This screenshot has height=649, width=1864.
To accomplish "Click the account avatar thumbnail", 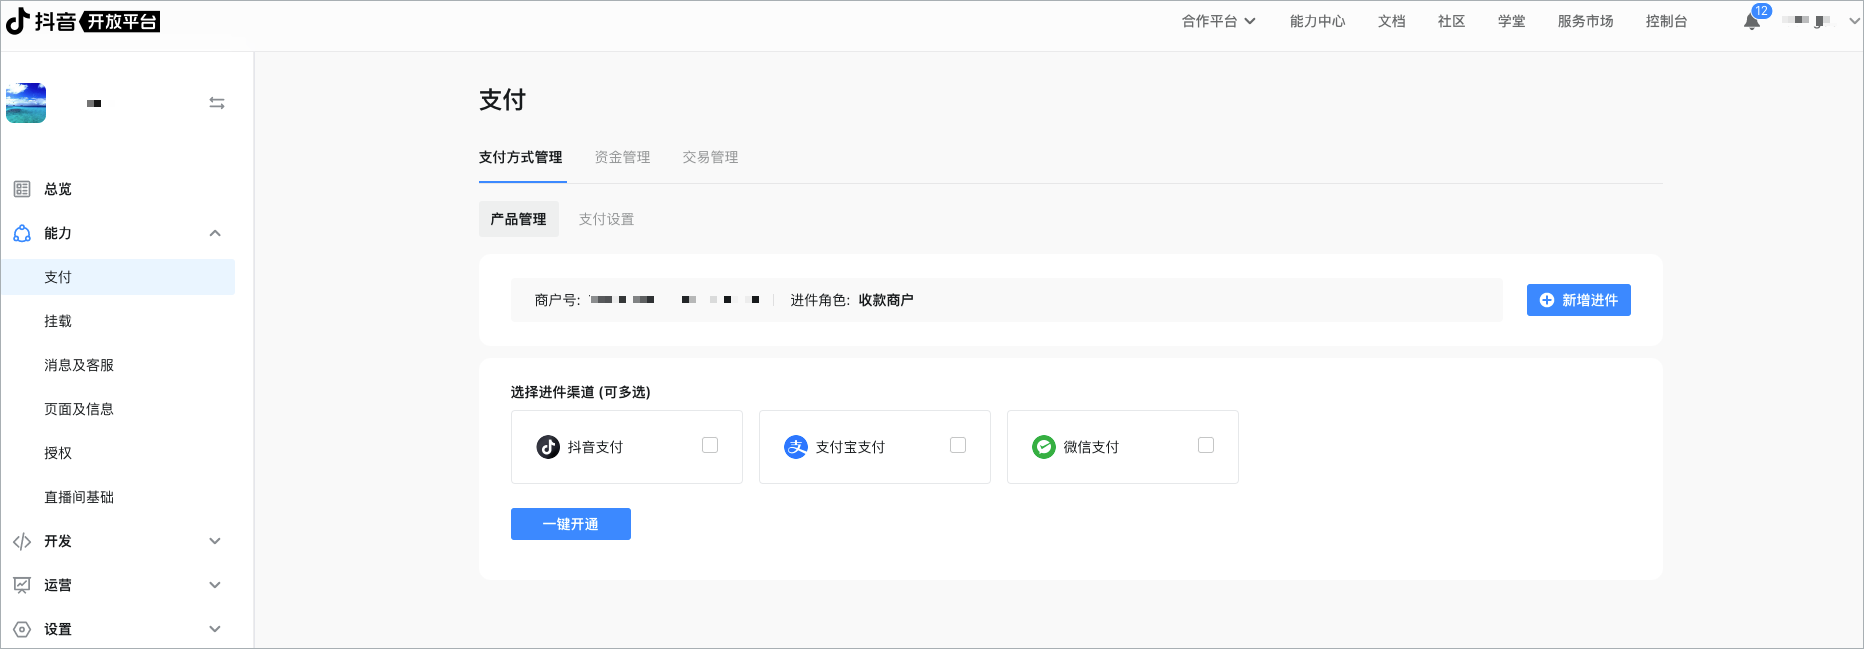I will pos(26,103).
